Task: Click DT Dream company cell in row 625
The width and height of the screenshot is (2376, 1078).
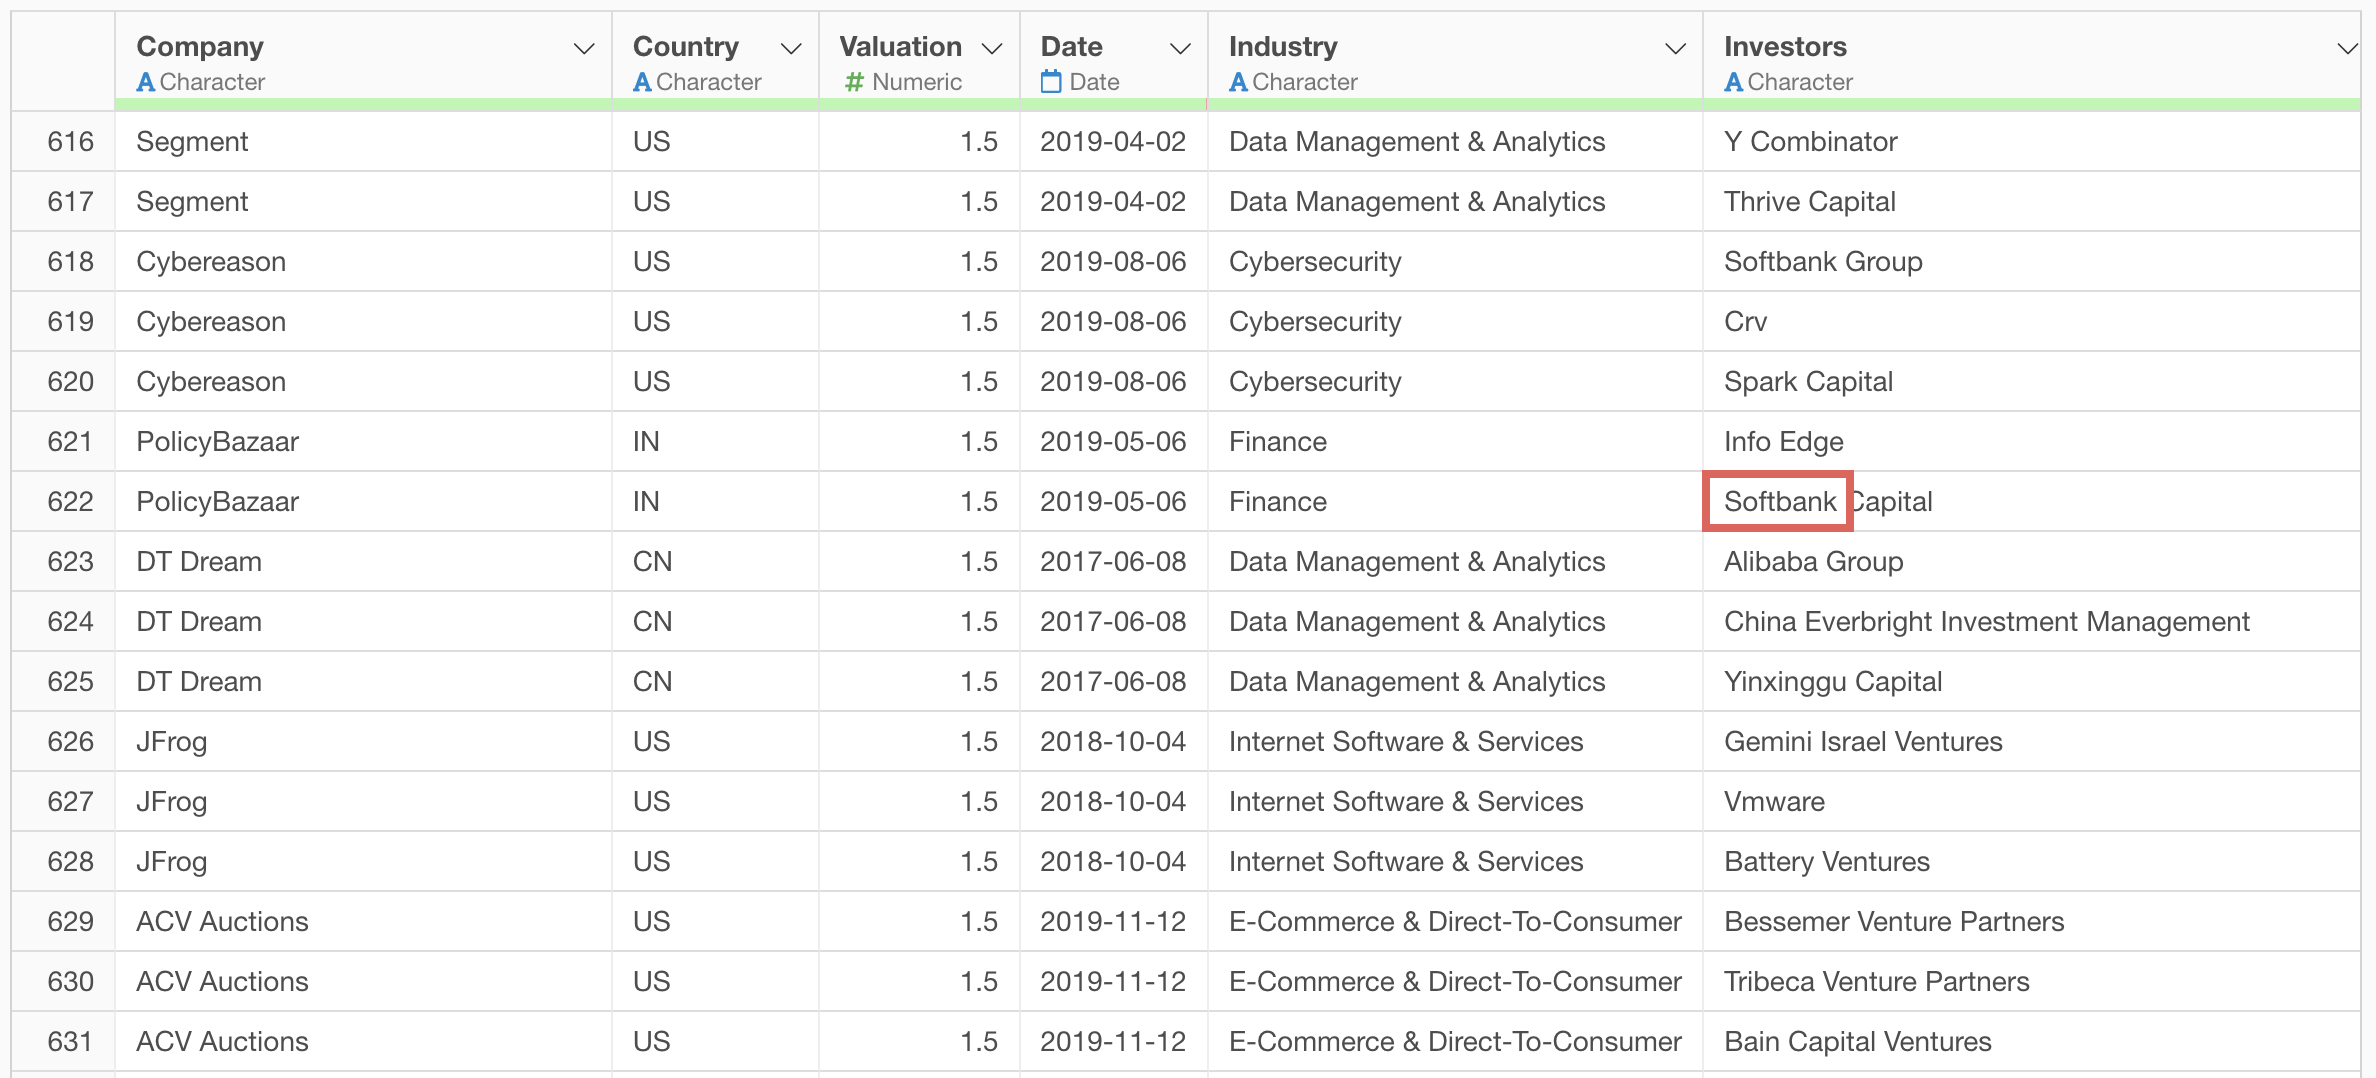Action: pyautogui.click(x=363, y=681)
